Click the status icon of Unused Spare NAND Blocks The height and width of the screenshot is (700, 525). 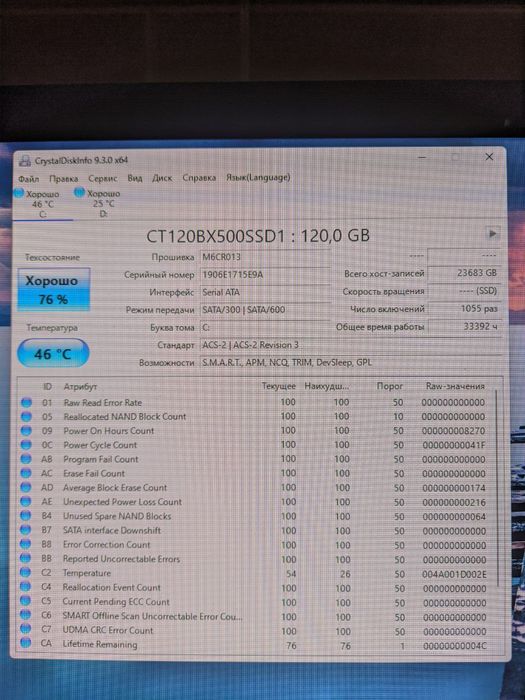coord(26,516)
